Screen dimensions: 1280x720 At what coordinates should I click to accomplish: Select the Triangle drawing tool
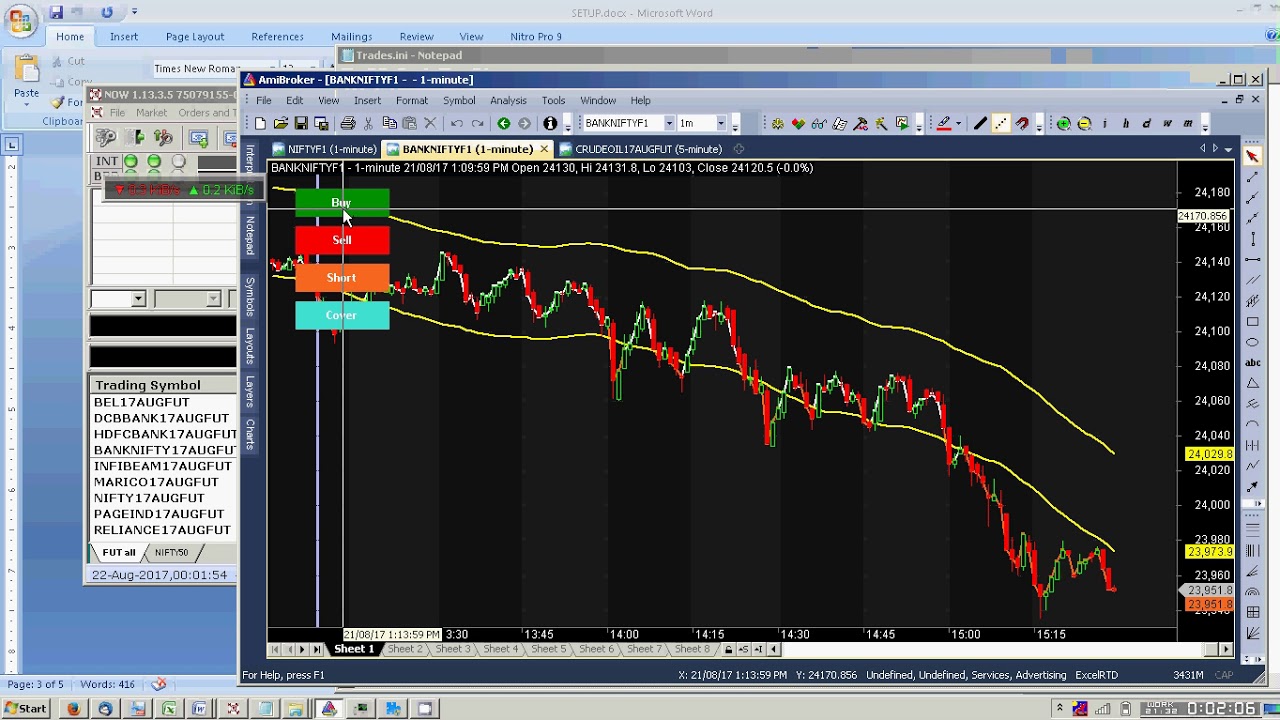tap(1252, 383)
